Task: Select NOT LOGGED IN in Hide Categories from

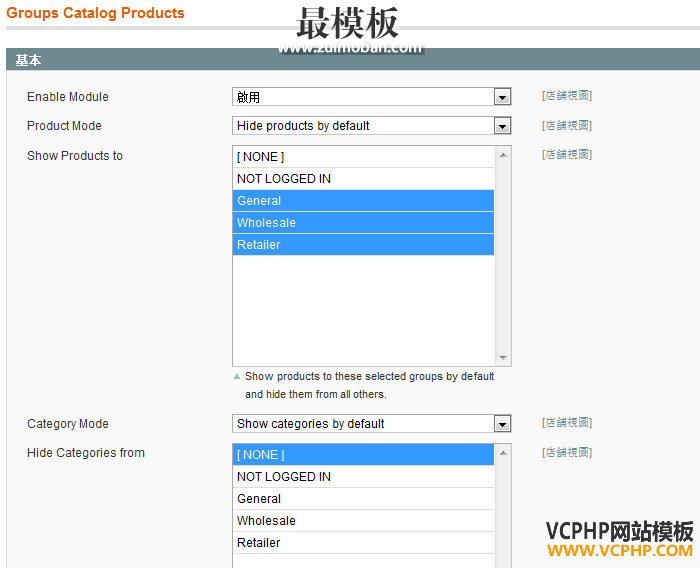Action: coord(363,477)
